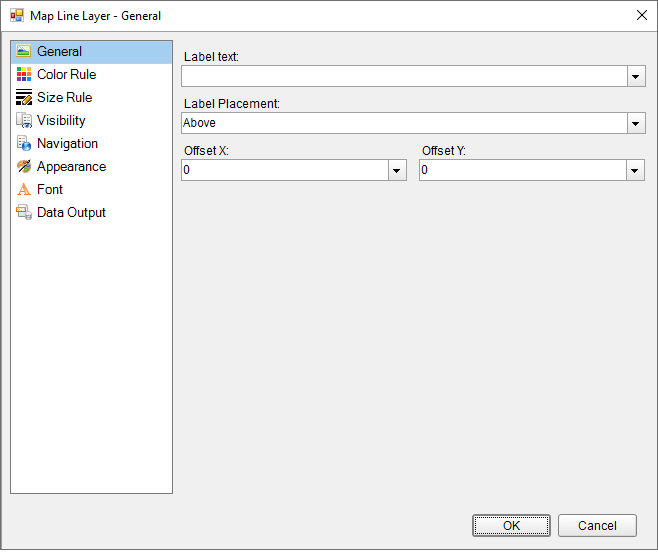The image size is (658, 553).
Task: Open the Visibility page
Action: 91,120
